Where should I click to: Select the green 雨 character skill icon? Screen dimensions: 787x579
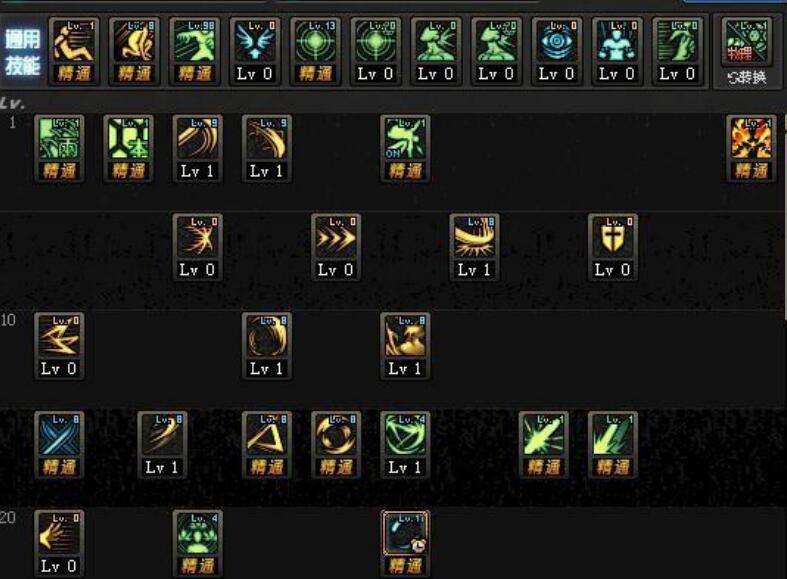(x=59, y=149)
